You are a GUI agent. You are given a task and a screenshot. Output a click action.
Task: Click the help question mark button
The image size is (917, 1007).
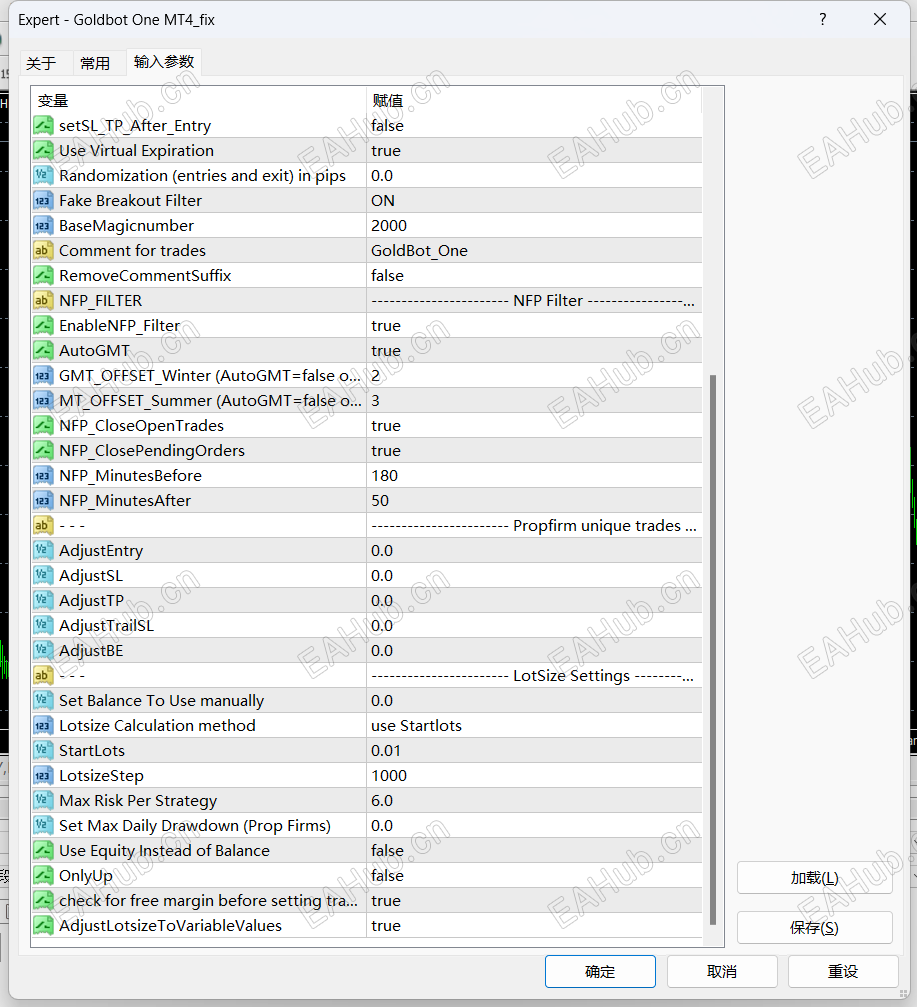point(823,19)
